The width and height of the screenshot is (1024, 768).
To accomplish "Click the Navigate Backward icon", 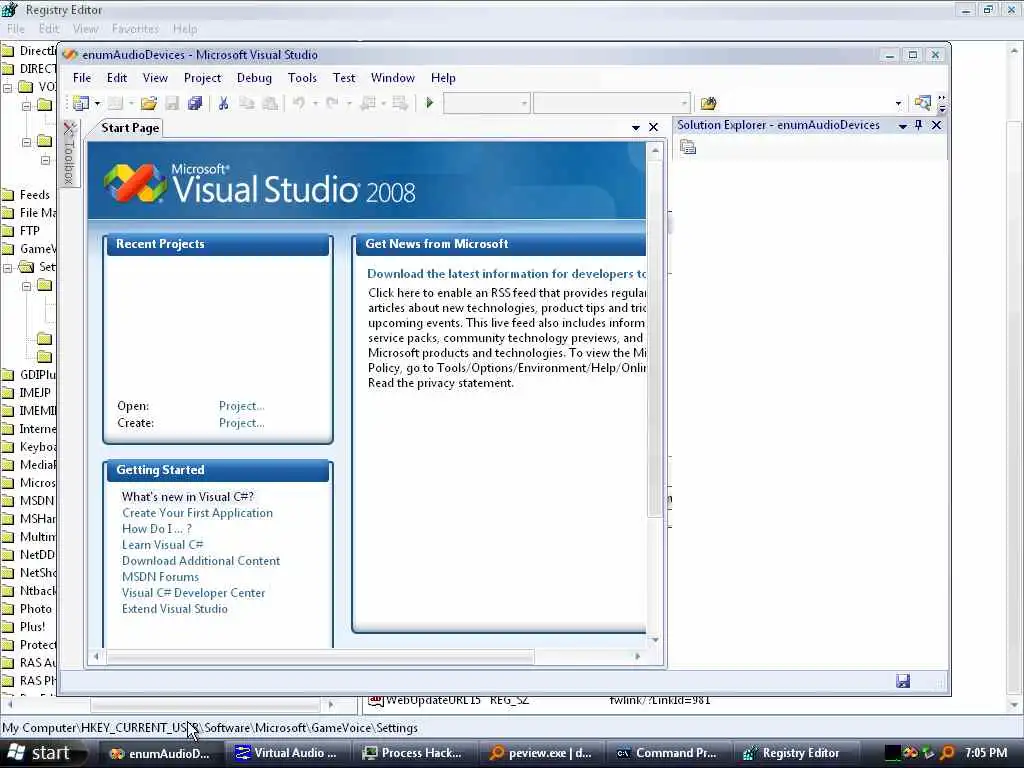I will tap(368, 103).
